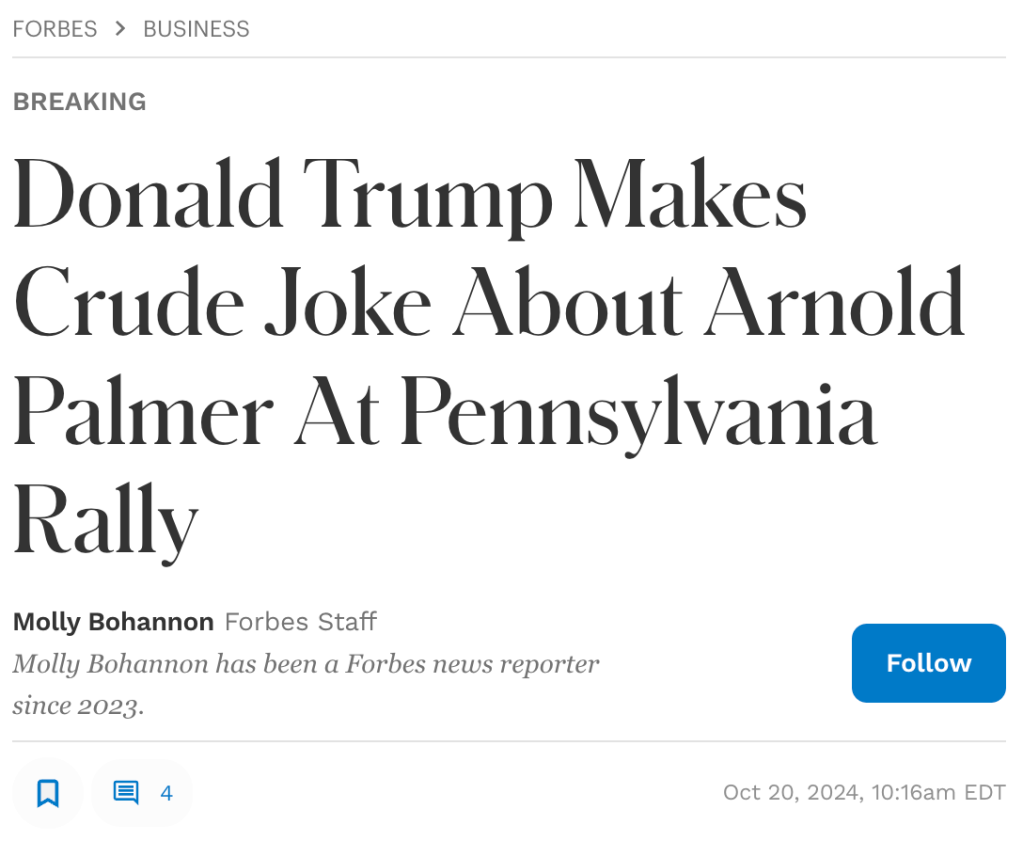This screenshot has height=841, width=1023.
Task: Select the BREAKING tag above the headline
Action: [80, 102]
